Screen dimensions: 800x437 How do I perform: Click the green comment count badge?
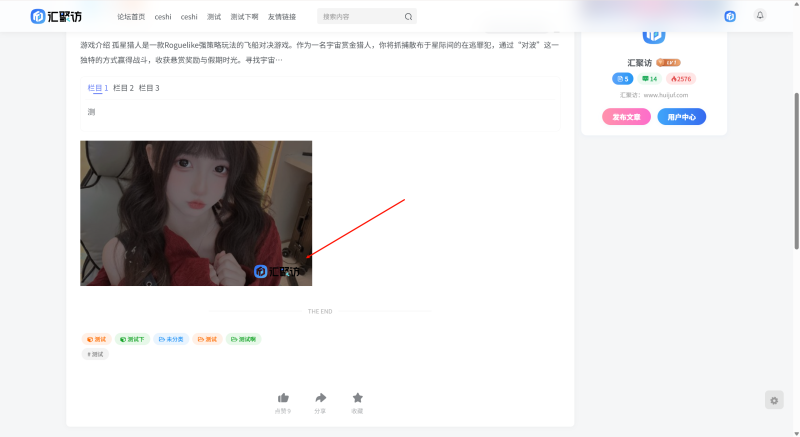pos(649,78)
